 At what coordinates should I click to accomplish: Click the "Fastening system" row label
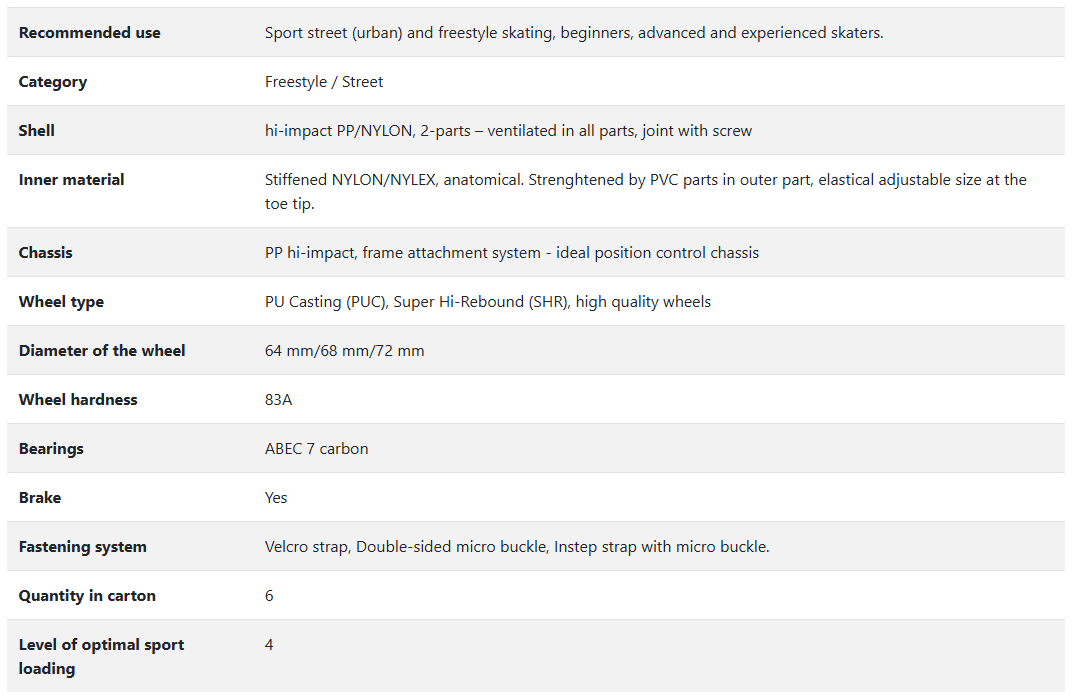[x=82, y=547]
